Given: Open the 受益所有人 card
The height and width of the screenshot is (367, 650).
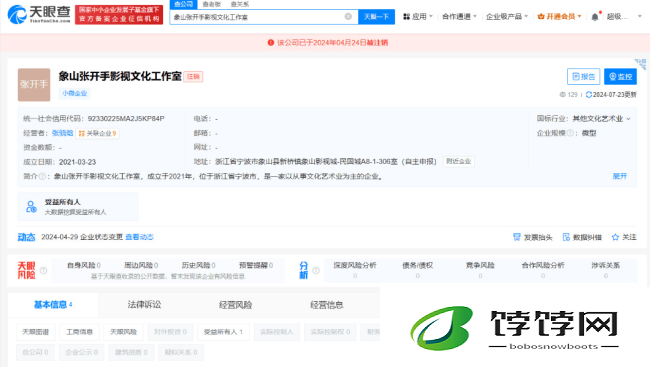Looking at the screenshot, I should click(x=78, y=206).
